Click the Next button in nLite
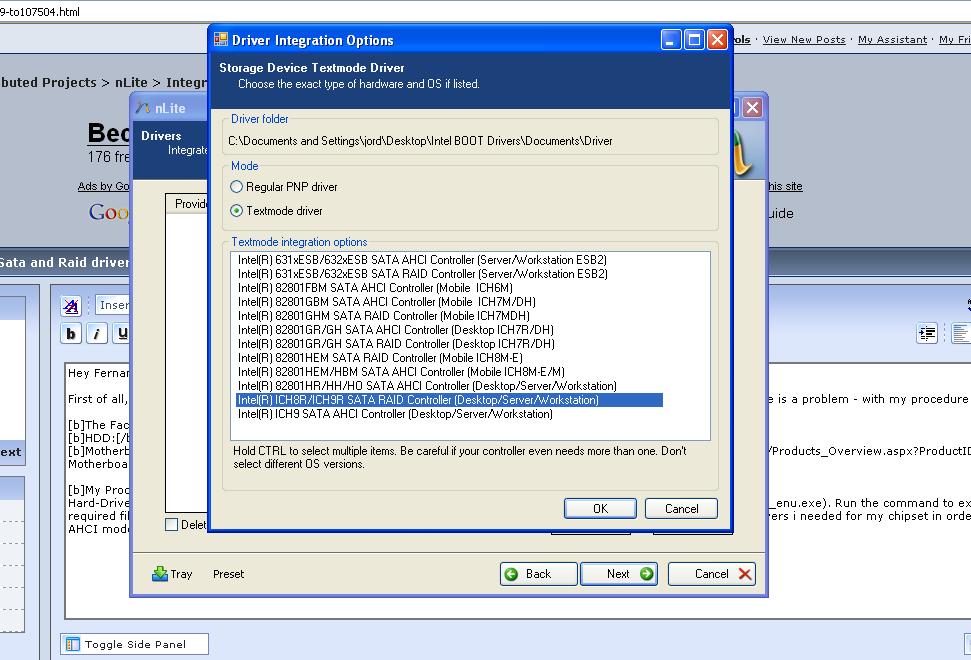The height and width of the screenshot is (660, 971). point(618,574)
